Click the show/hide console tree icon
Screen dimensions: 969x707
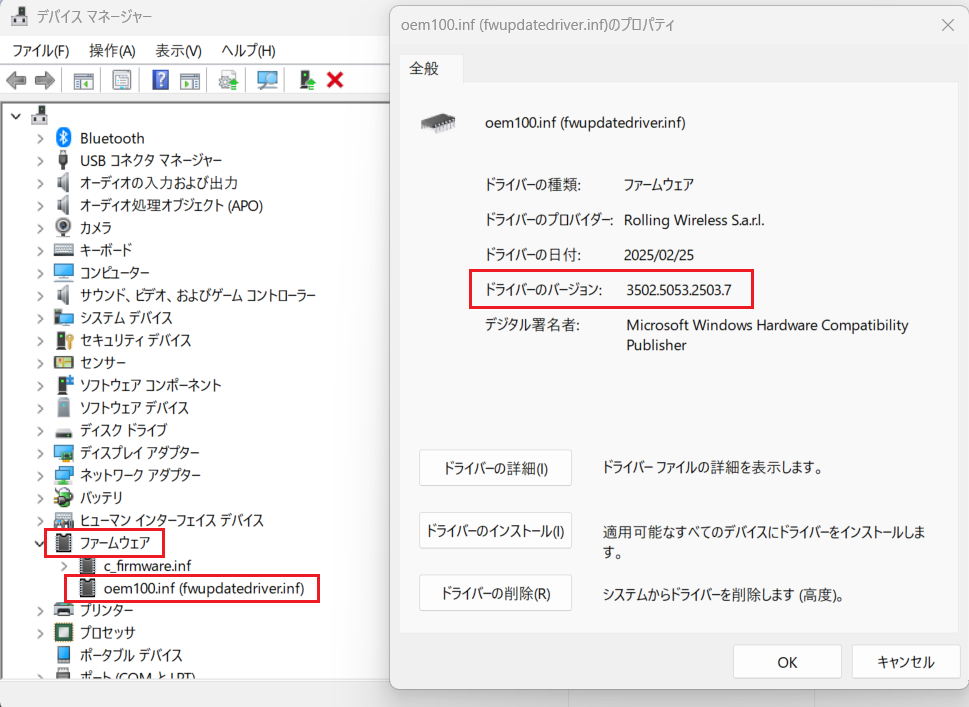tap(84, 81)
